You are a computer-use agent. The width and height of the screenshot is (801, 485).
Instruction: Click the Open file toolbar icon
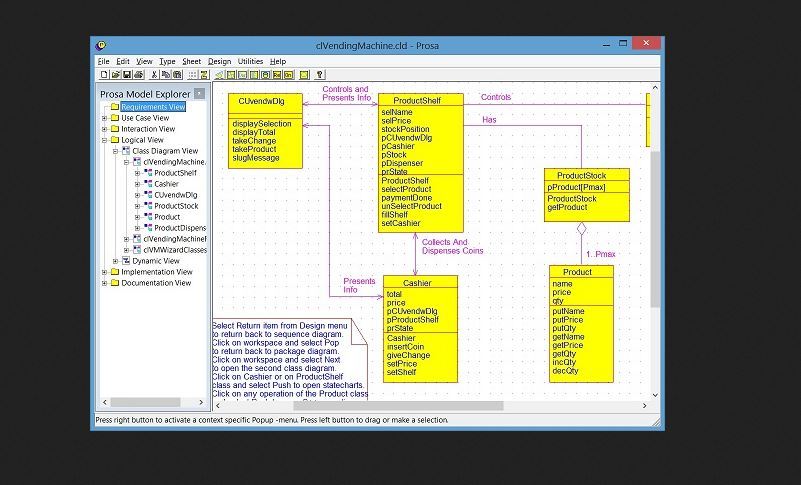tap(116, 75)
